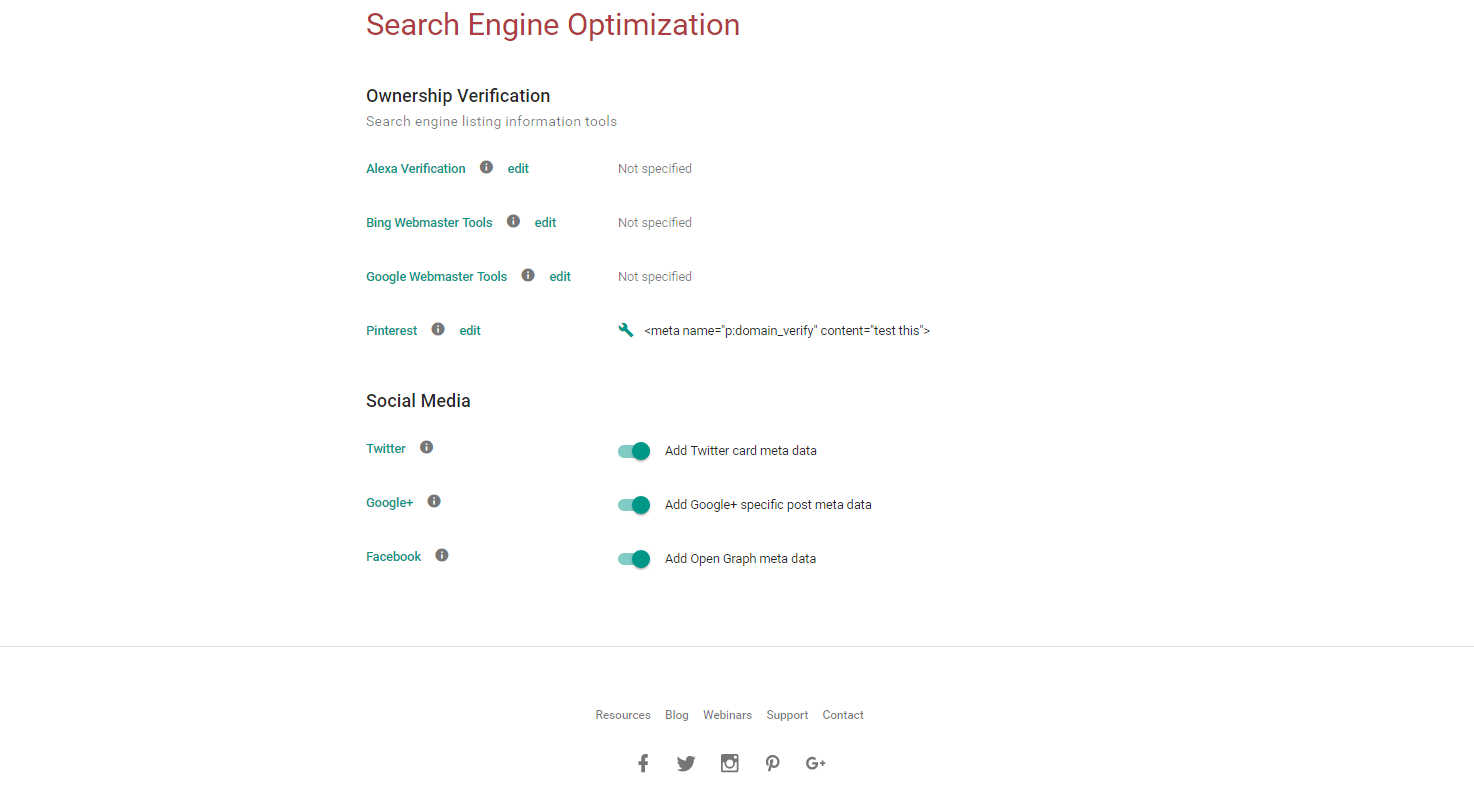
Task: Go to Resources in footer menu
Action: (623, 715)
